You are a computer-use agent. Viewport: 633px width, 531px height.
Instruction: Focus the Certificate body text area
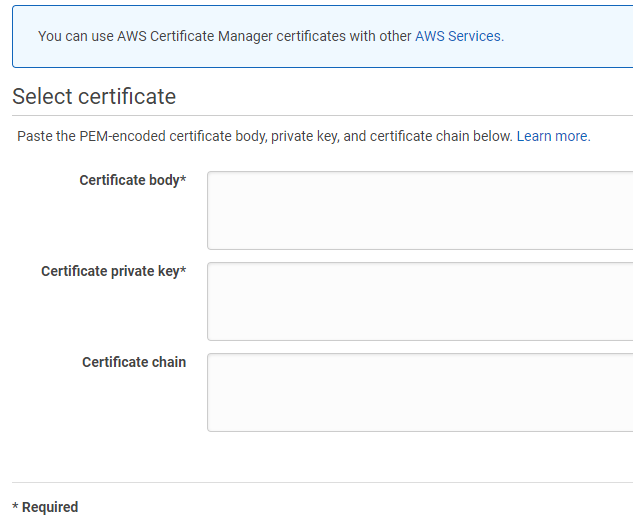click(420, 210)
